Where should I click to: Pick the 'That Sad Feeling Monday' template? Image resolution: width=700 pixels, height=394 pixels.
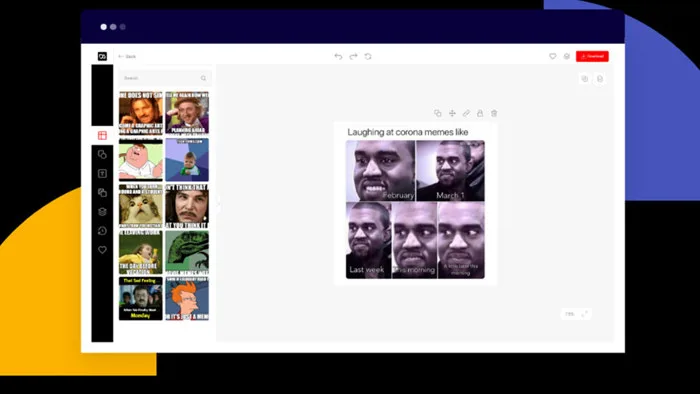(141, 299)
